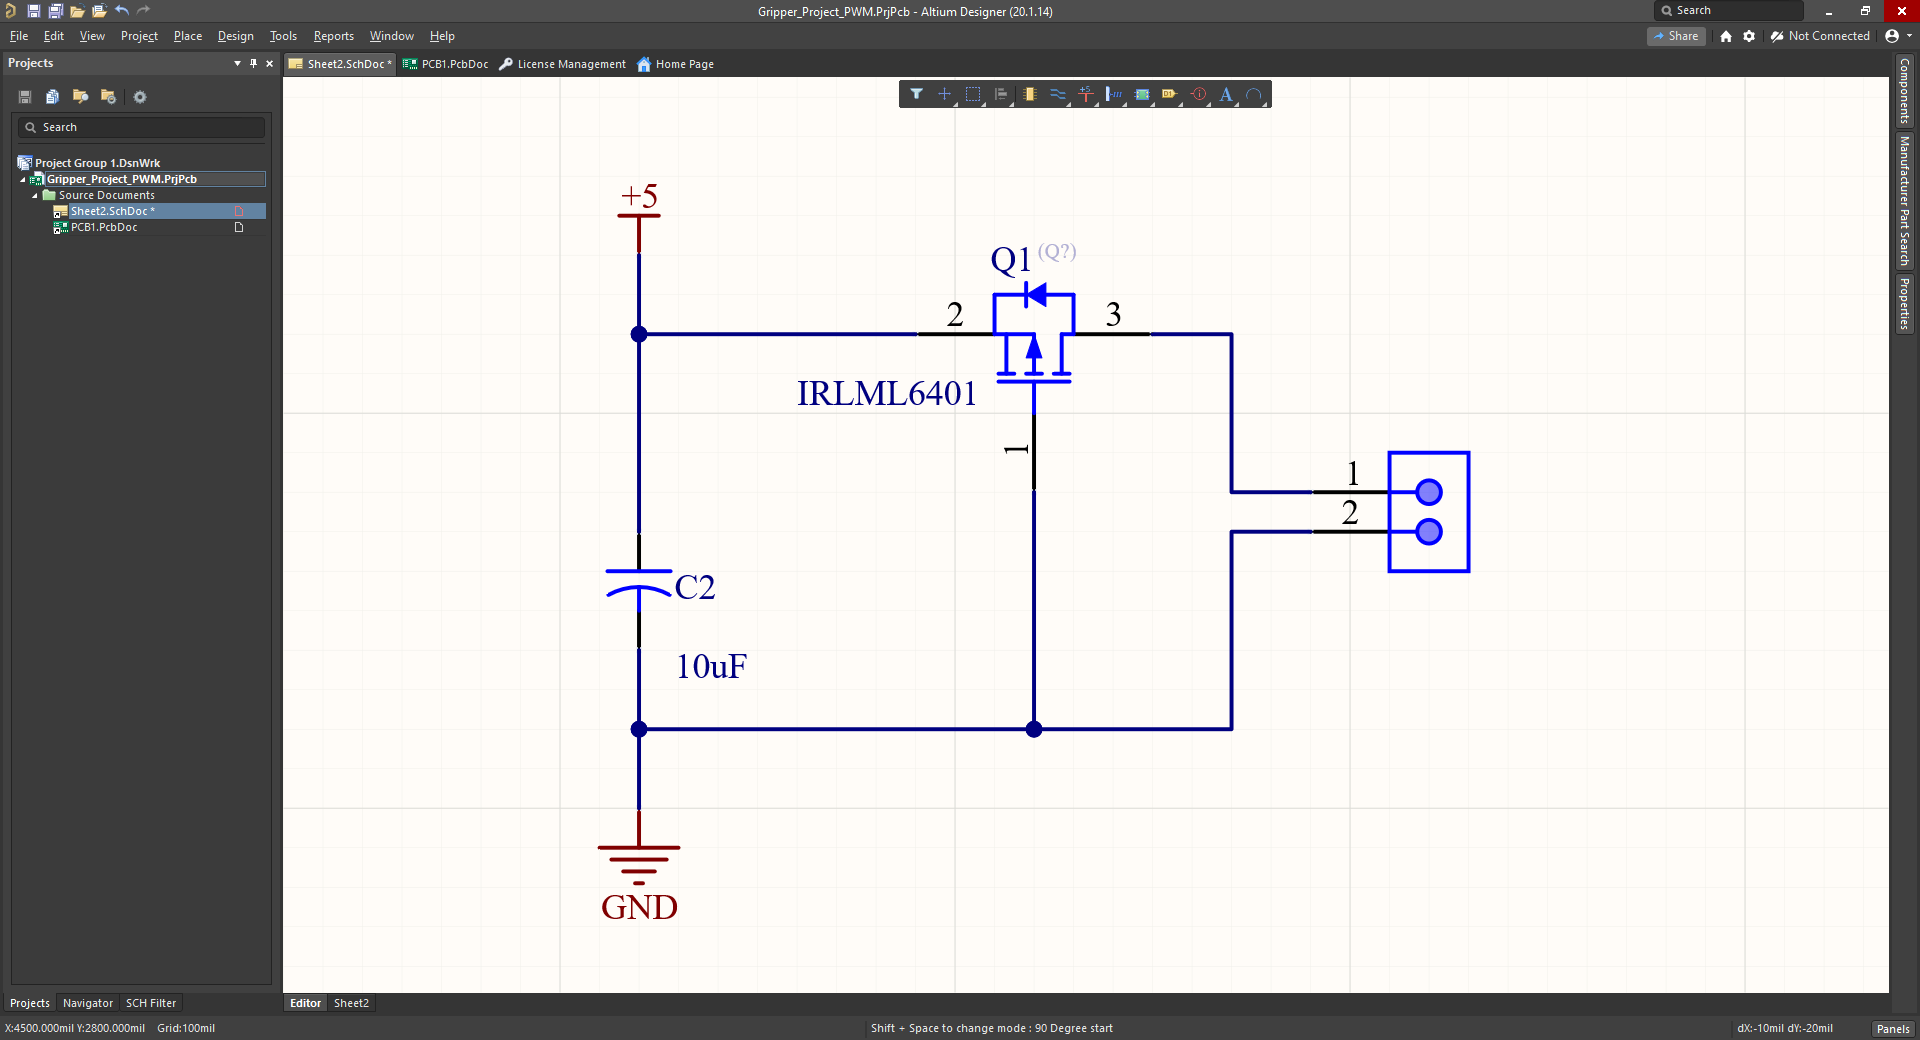Click the IRLML6401 component label

tap(887, 393)
